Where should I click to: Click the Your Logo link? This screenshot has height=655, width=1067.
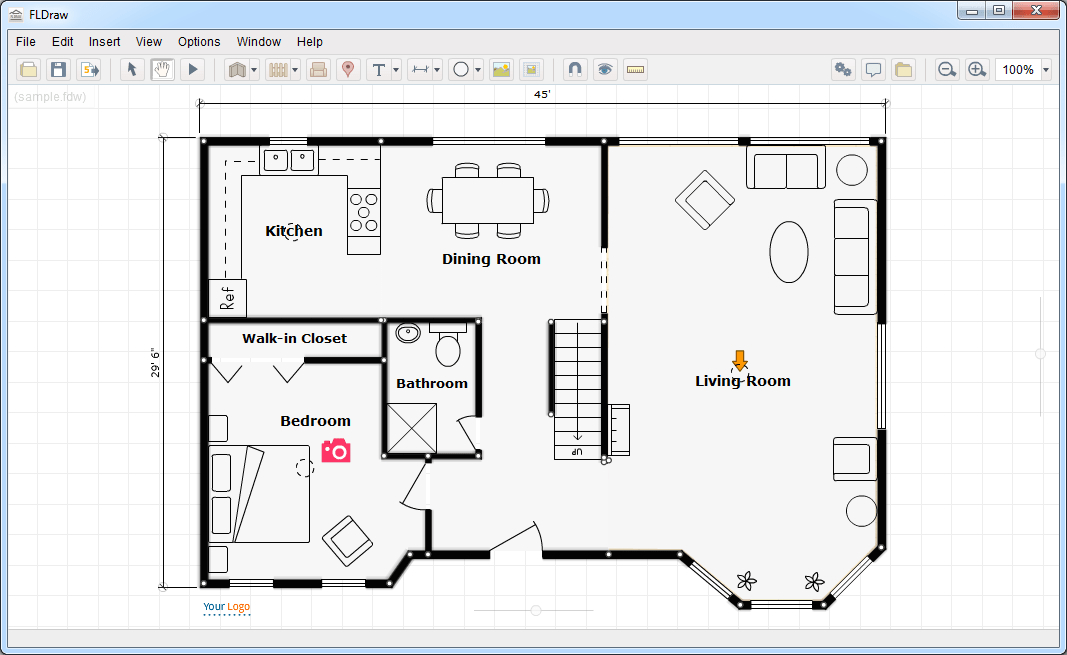[x=227, y=607]
